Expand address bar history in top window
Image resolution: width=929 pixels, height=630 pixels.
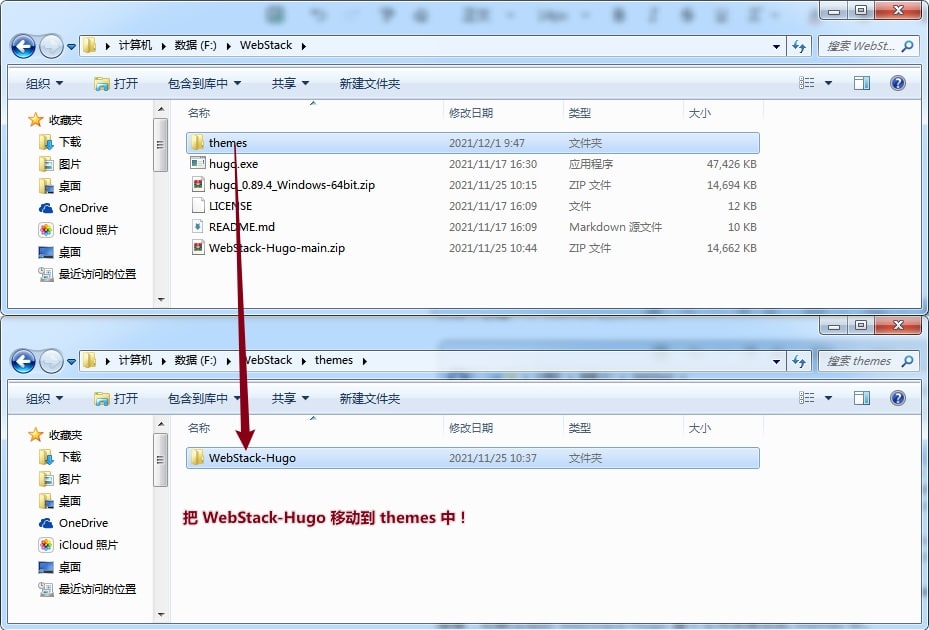tap(776, 46)
